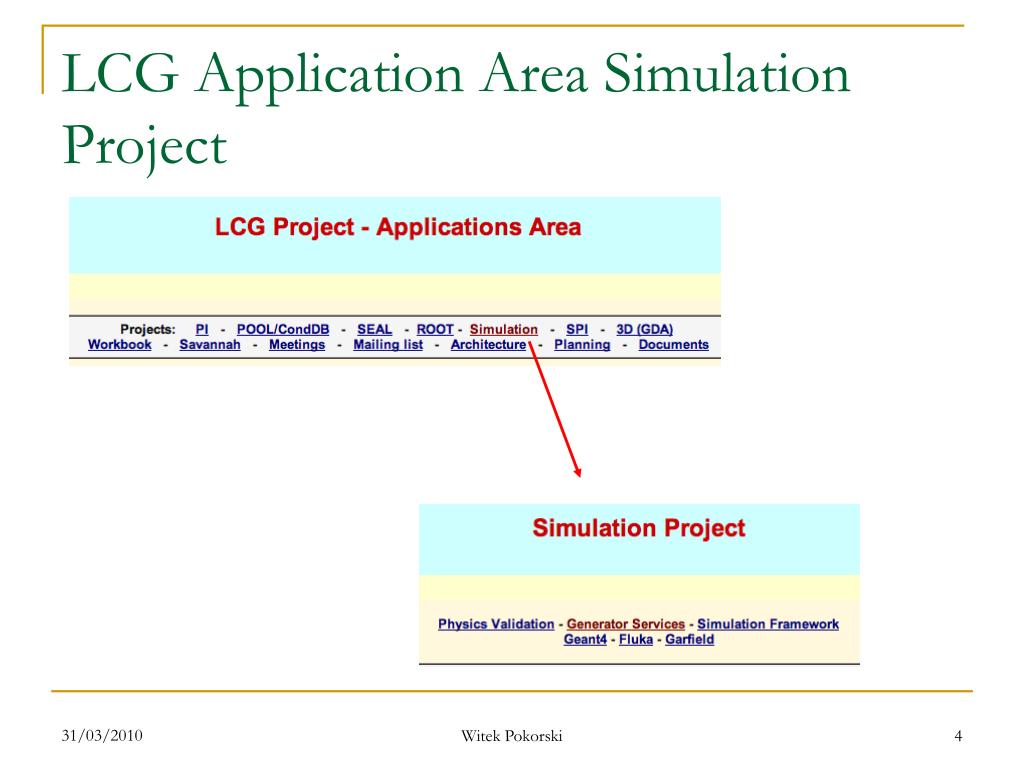The image size is (1024, 768).
Task: Click the 'LCG Project - Applications Area' heading
Action: (x=398, y=227)
